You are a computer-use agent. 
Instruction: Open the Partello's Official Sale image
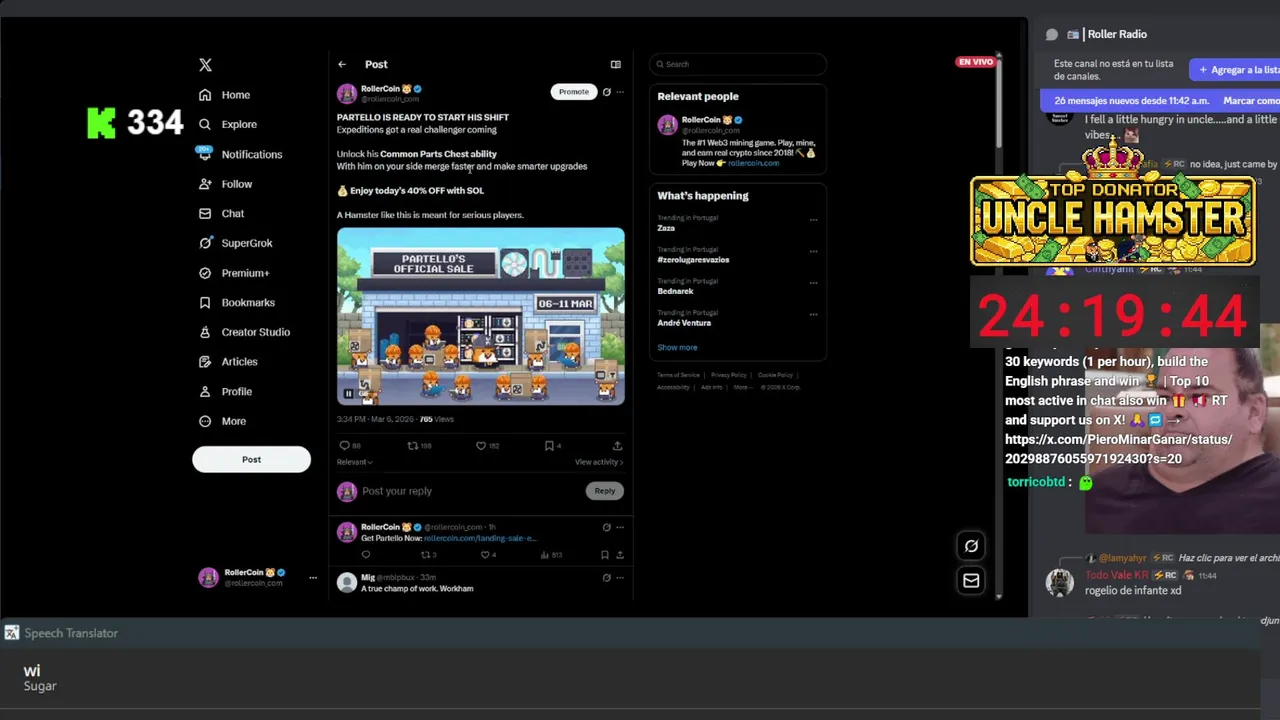(x=481, y=316)
